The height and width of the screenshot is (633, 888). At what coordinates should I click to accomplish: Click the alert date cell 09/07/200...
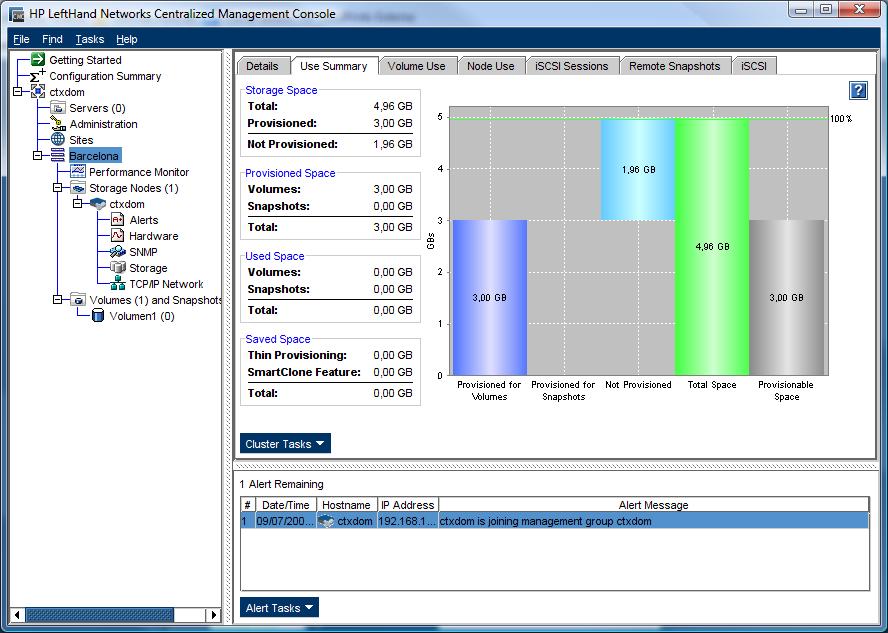click(x=285, y=521)
